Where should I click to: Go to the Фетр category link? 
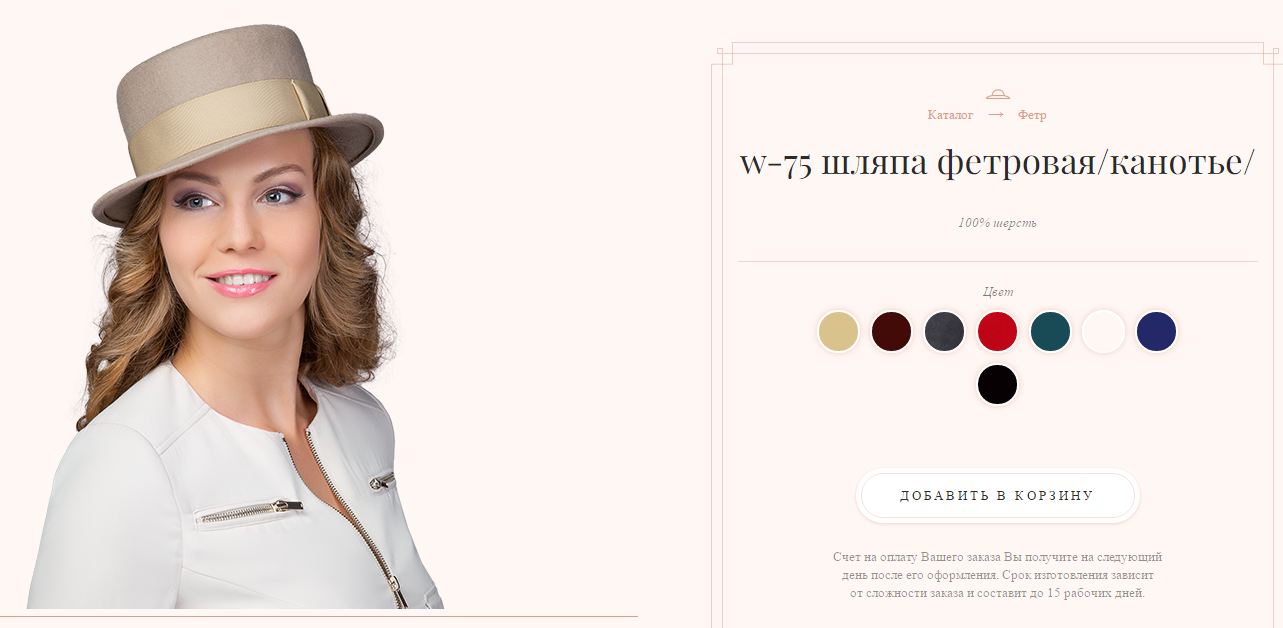coord(1032,115)
